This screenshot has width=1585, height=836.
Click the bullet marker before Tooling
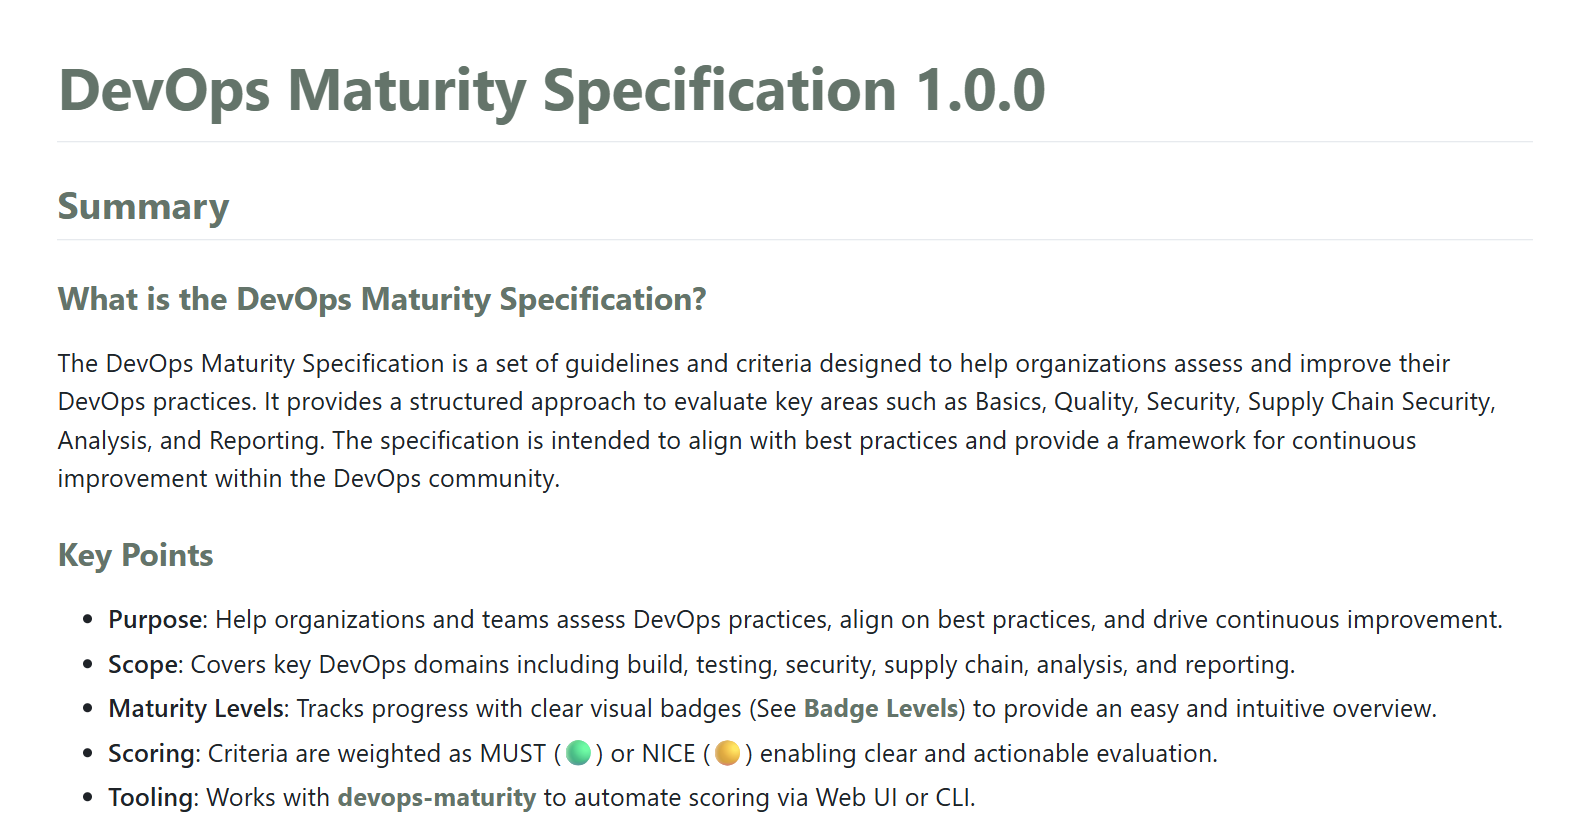pyautogui.click(x=88, y=798)
